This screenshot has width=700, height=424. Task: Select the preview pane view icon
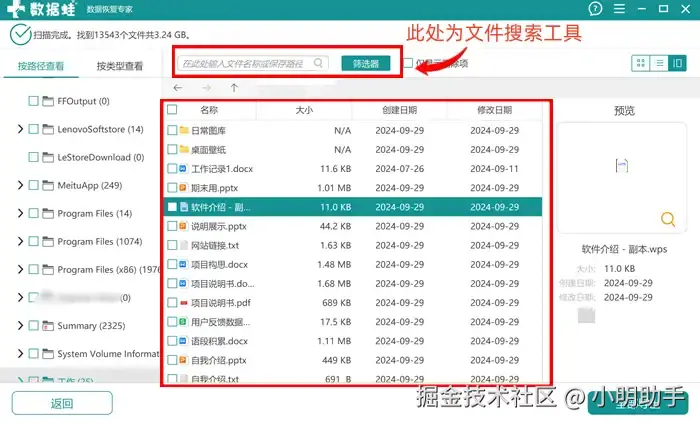click(x=677, y=63)
